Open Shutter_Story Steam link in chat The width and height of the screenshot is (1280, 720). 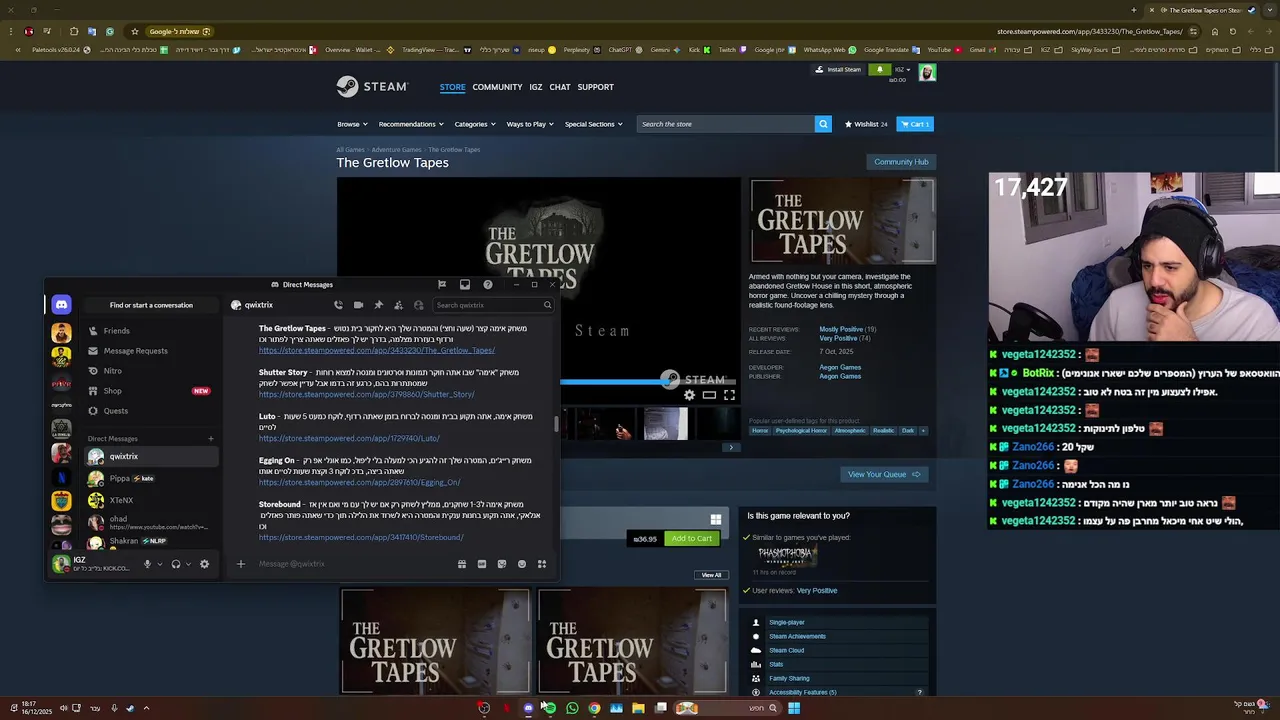366,395
